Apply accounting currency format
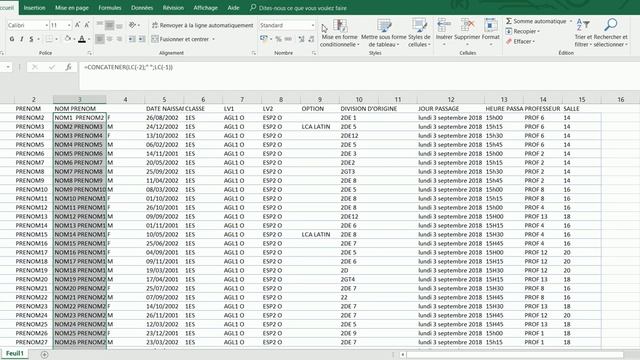The height and width of the screenshot is (360, 640). coord(264,39)
